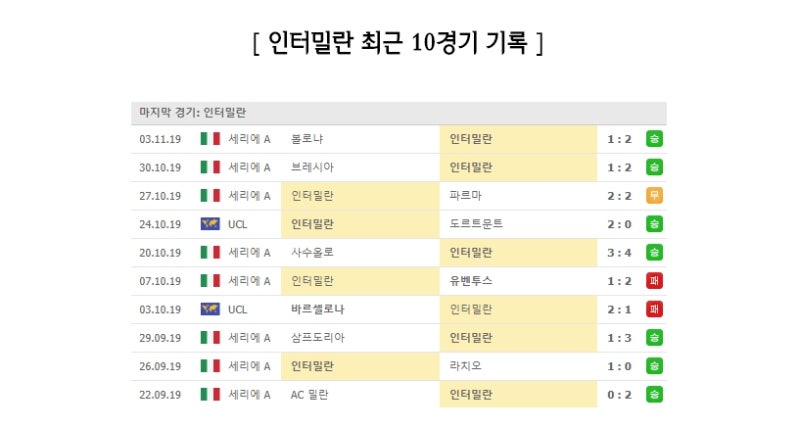Screen dimensions: 800x428
Task: Click the orange draw badge for the 파르마 match
Action: [x=655, y=195]
